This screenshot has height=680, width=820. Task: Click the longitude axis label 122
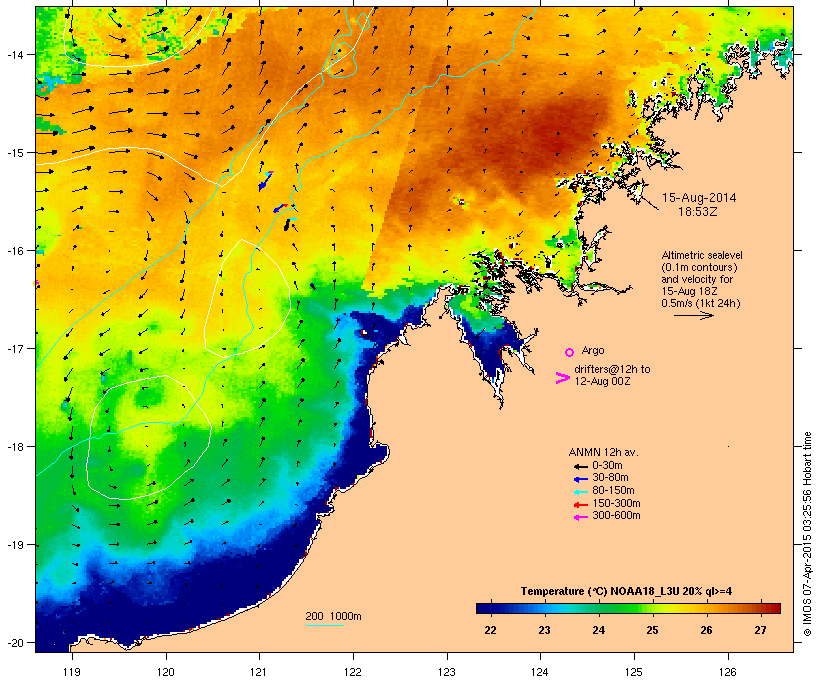[353, 672]
